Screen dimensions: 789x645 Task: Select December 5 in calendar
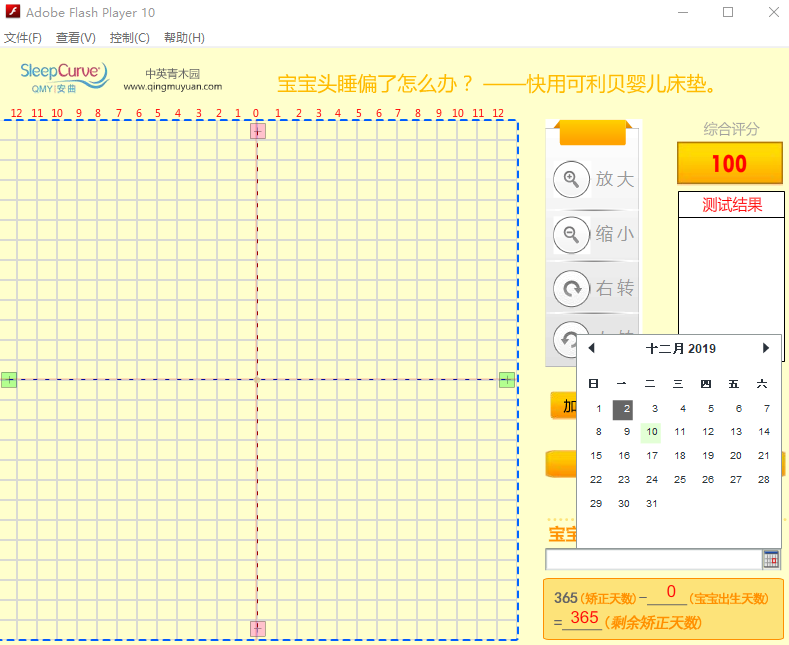coord(711,409)
